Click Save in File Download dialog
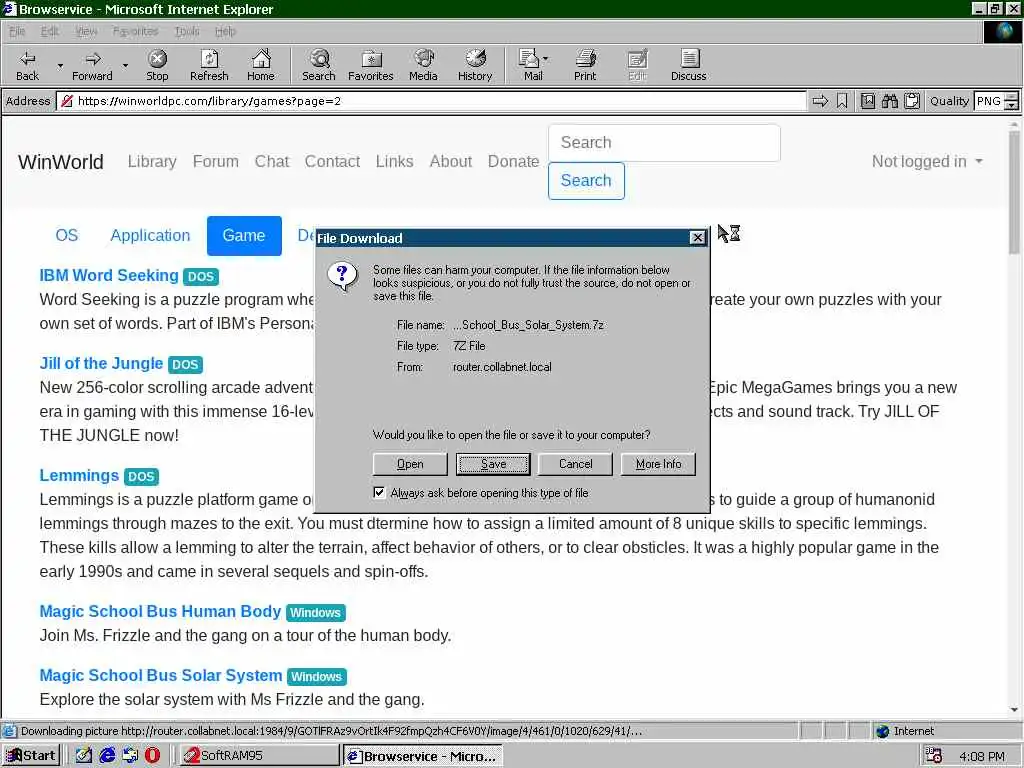Image resolution: width=1024 pixels, height=768 pixels. coord(493,464)
